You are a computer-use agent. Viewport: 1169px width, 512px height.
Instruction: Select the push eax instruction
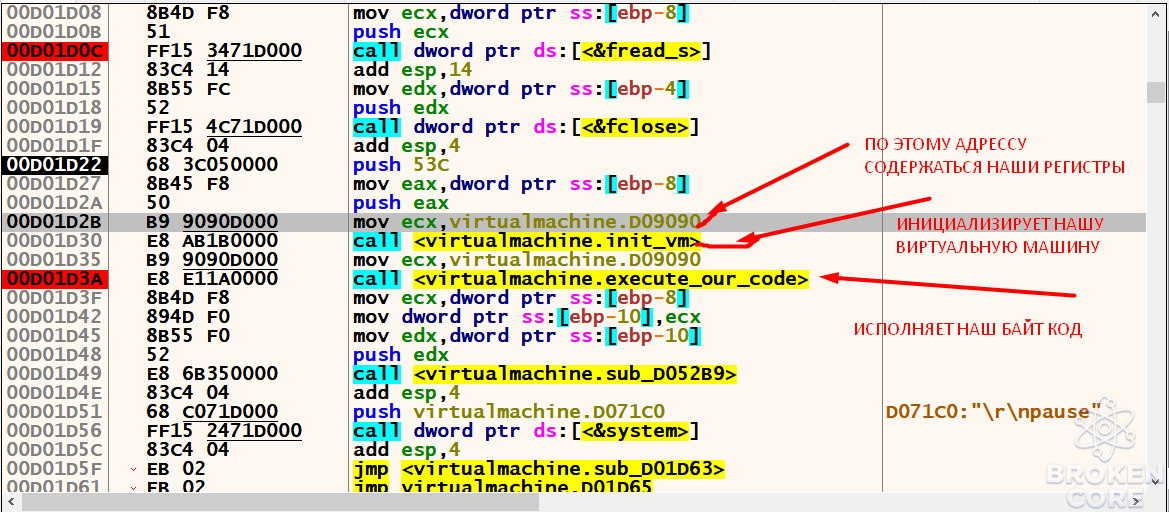click(x=400, y=203)
